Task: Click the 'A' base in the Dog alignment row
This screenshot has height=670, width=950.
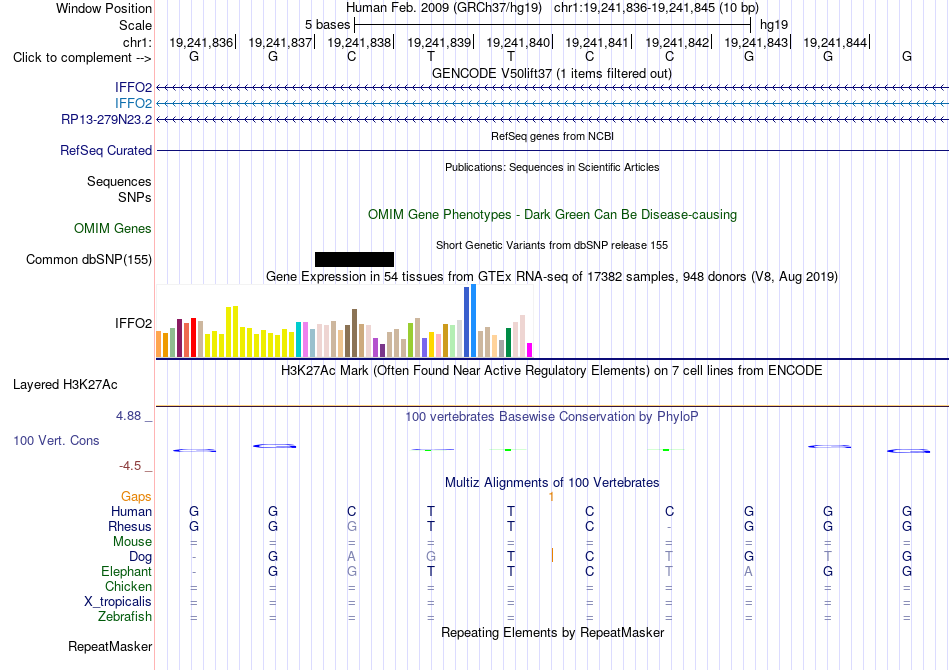Action: click(351, 557)
